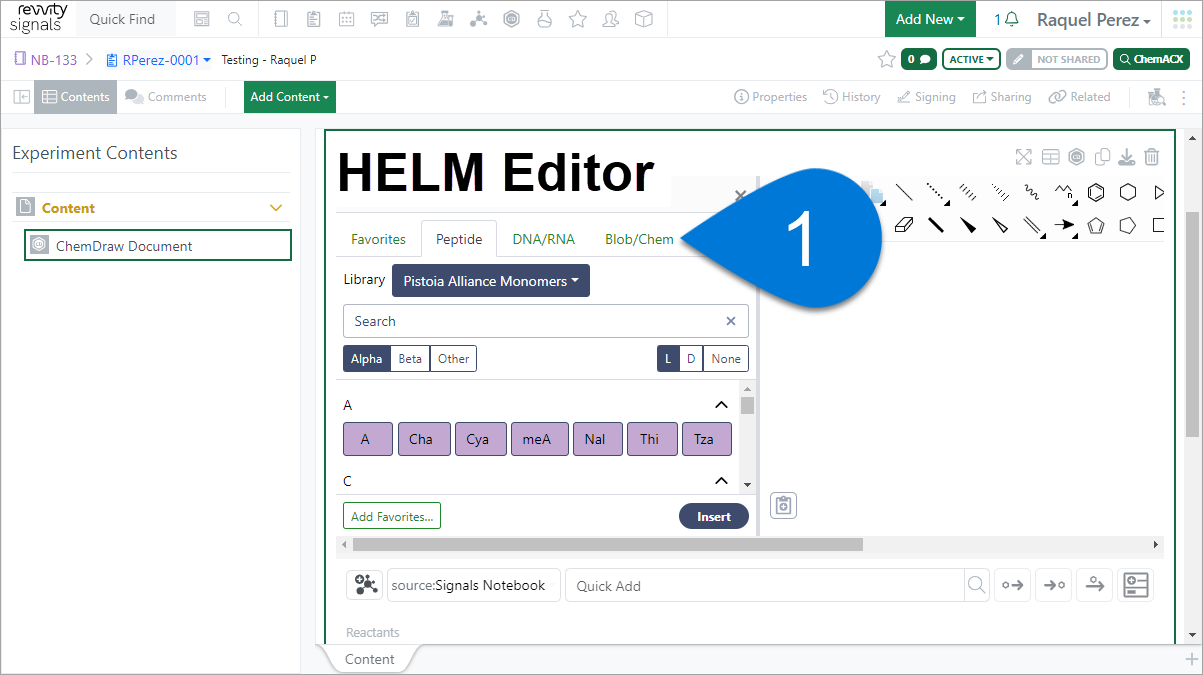This screenshot has height=675, width=1203.
Task: Open the Pistoia Alliance Monomers library dropdown
Action: click(x=491, y=281)
